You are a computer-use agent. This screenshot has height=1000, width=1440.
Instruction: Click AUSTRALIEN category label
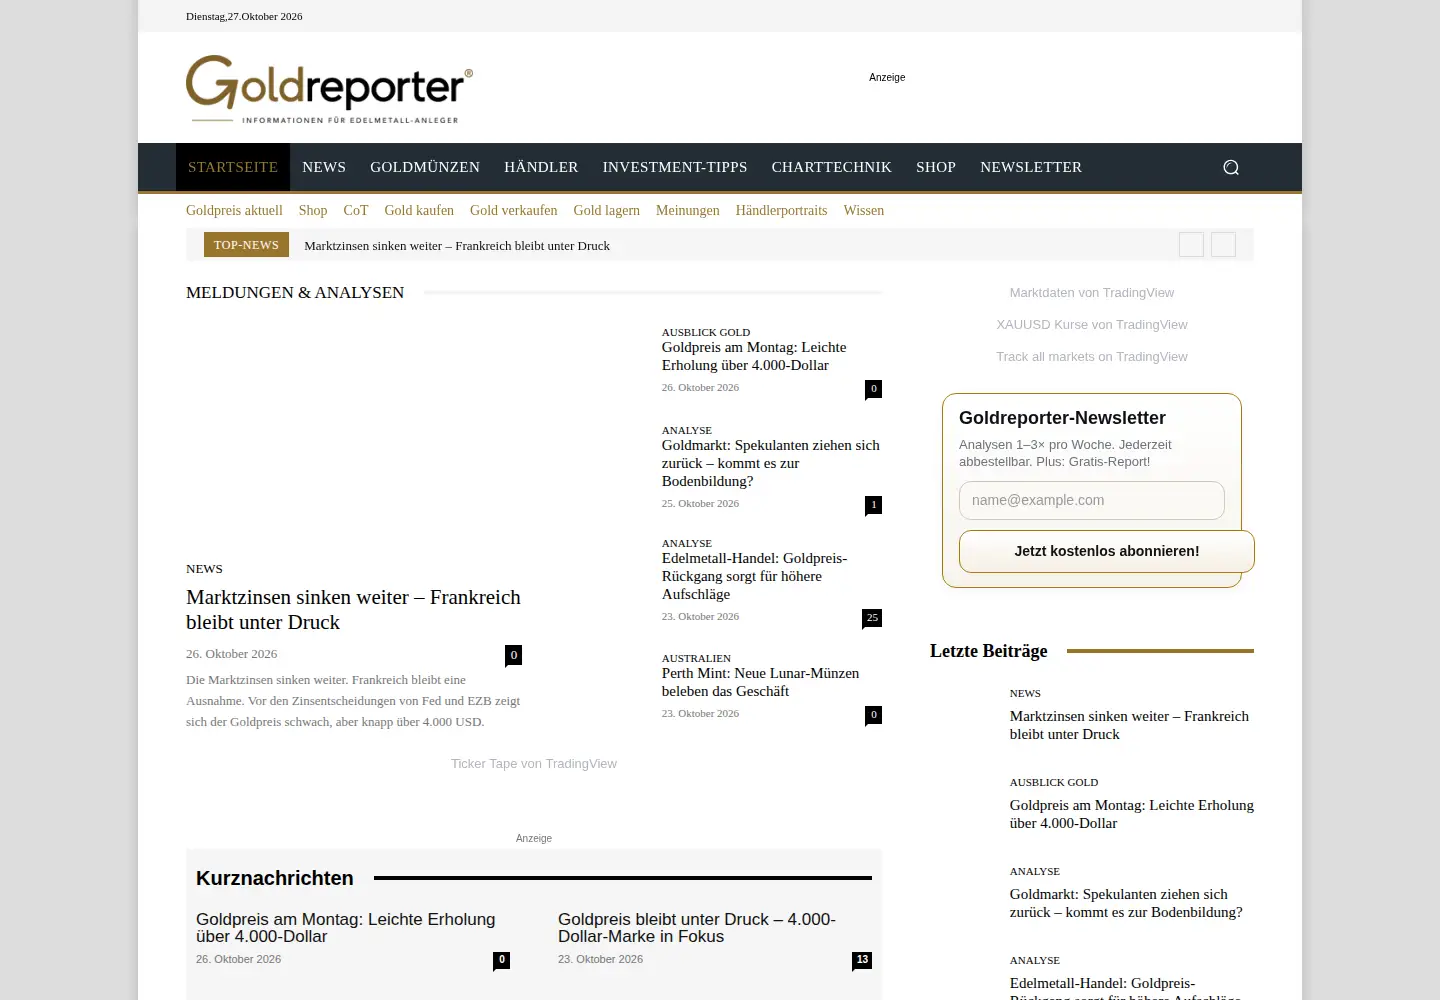[x=696, y=658]
